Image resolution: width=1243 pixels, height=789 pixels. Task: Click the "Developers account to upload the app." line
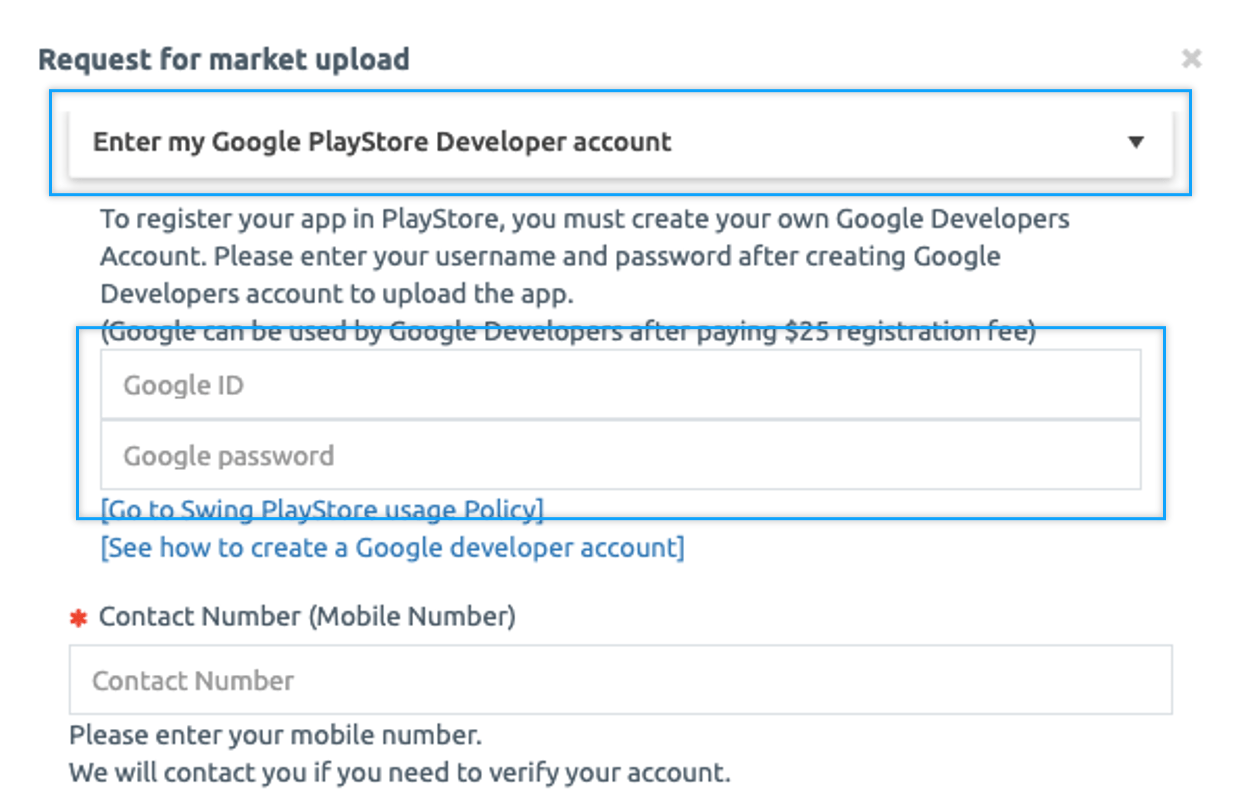[337, 294]
